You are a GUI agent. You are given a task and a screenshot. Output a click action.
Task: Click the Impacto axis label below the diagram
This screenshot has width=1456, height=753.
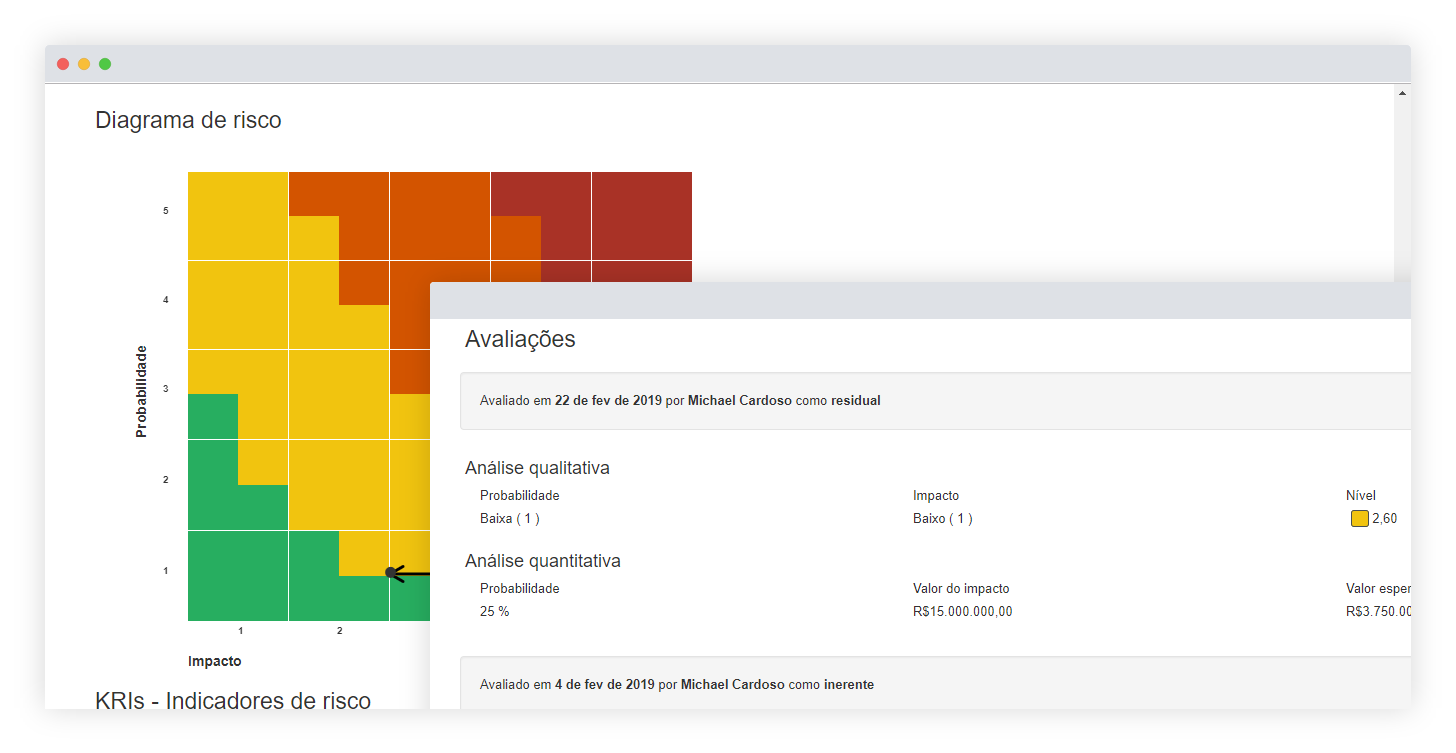pos(214,661)
